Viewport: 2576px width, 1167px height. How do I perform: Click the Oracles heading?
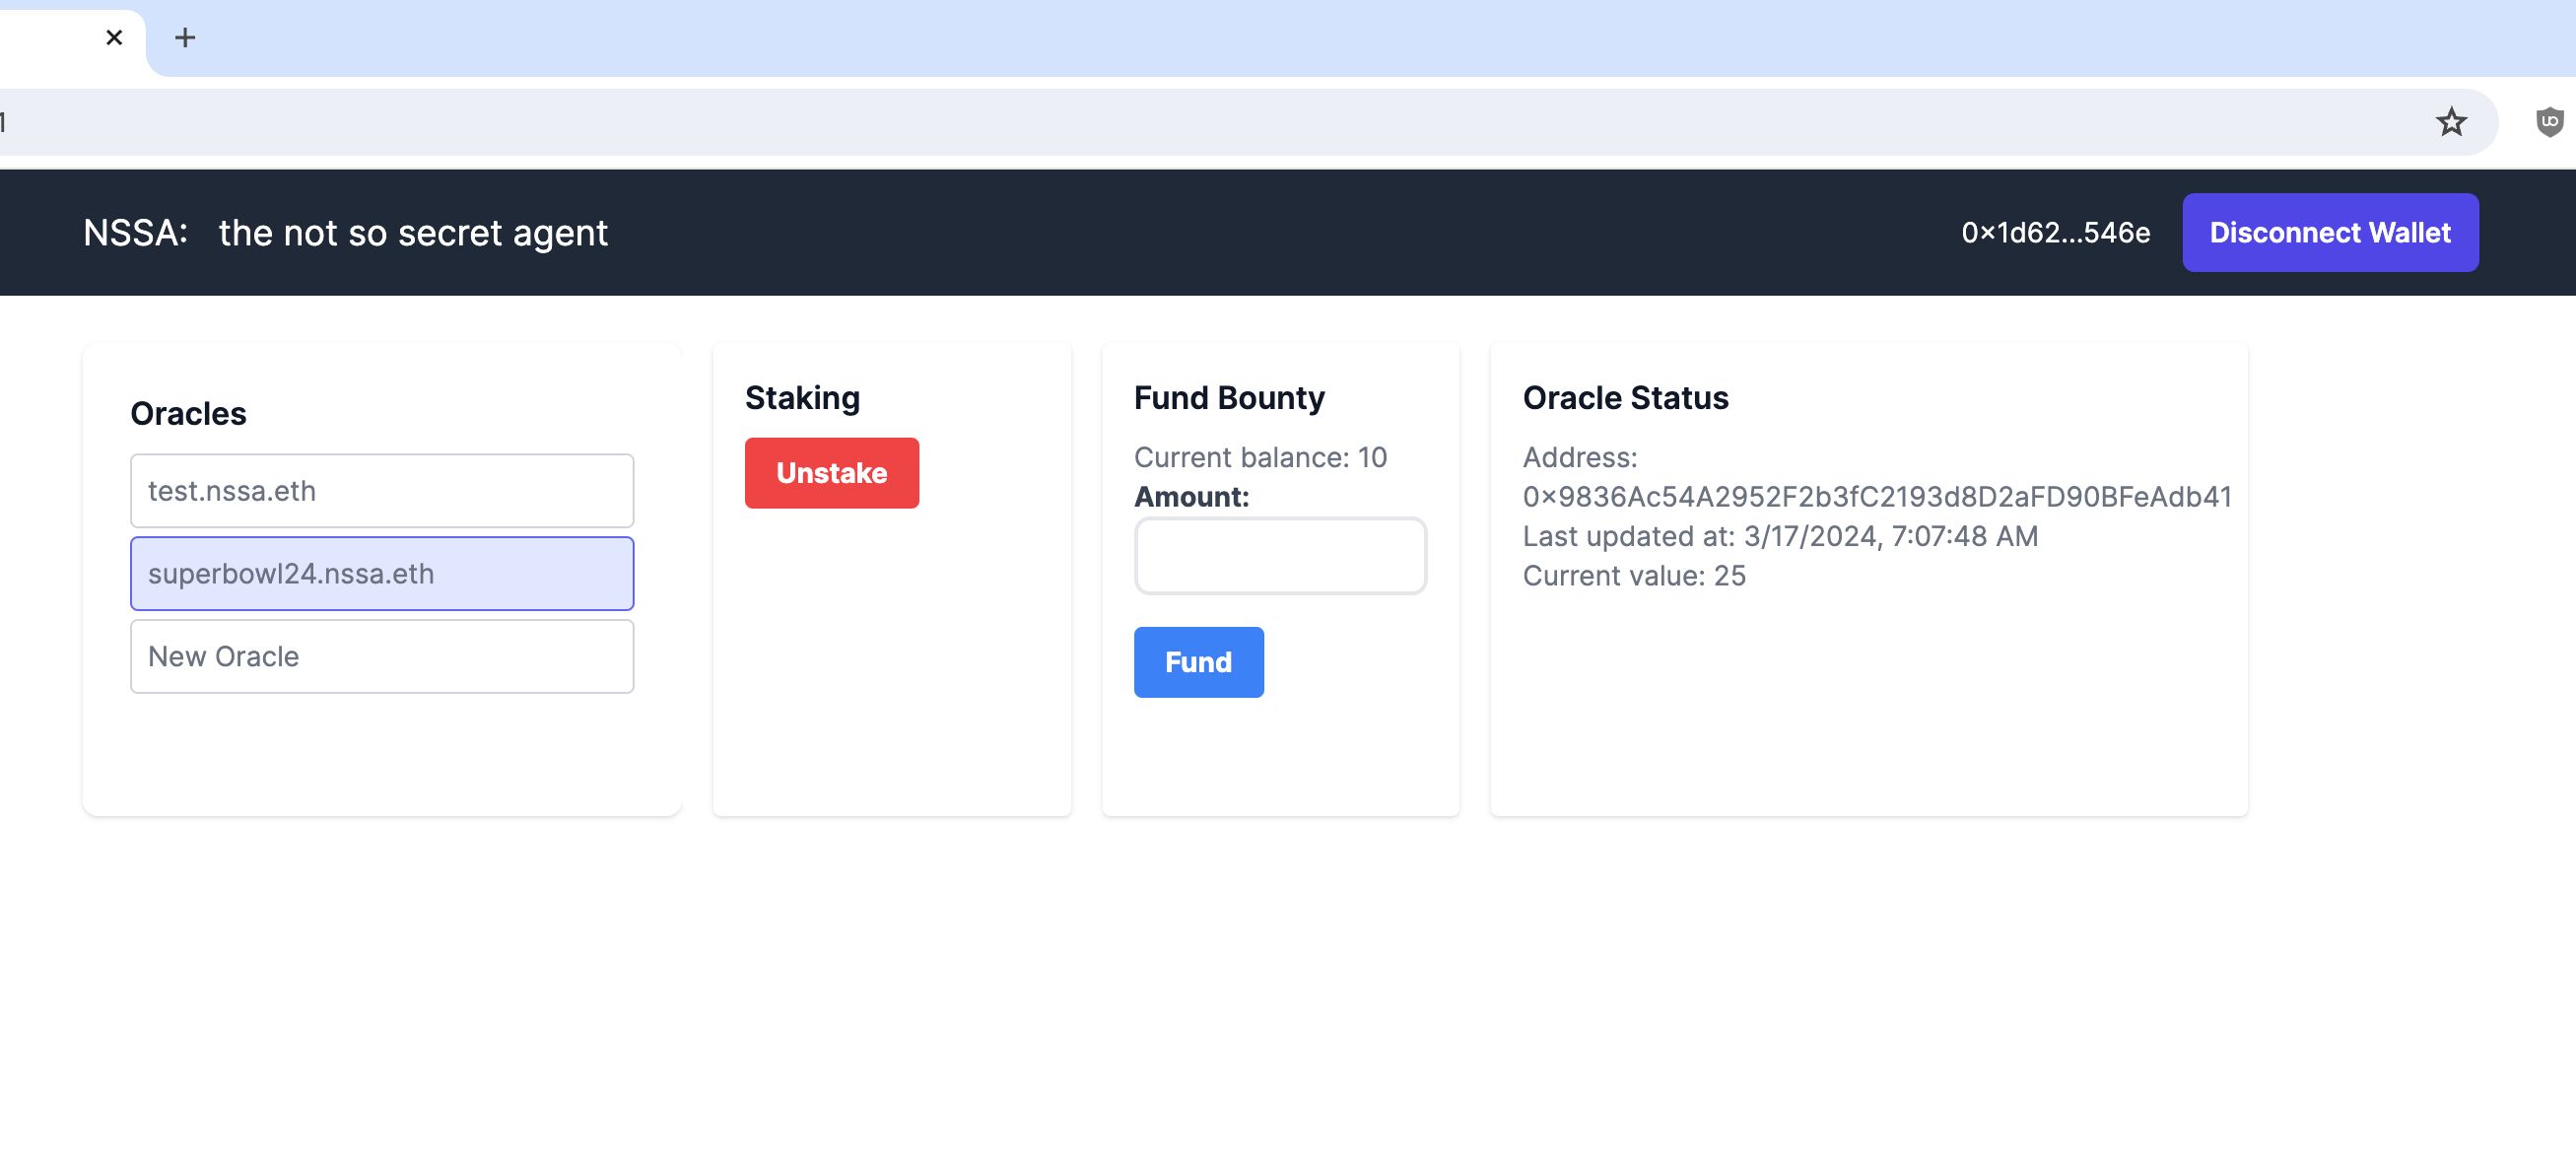tap(188, 414)
